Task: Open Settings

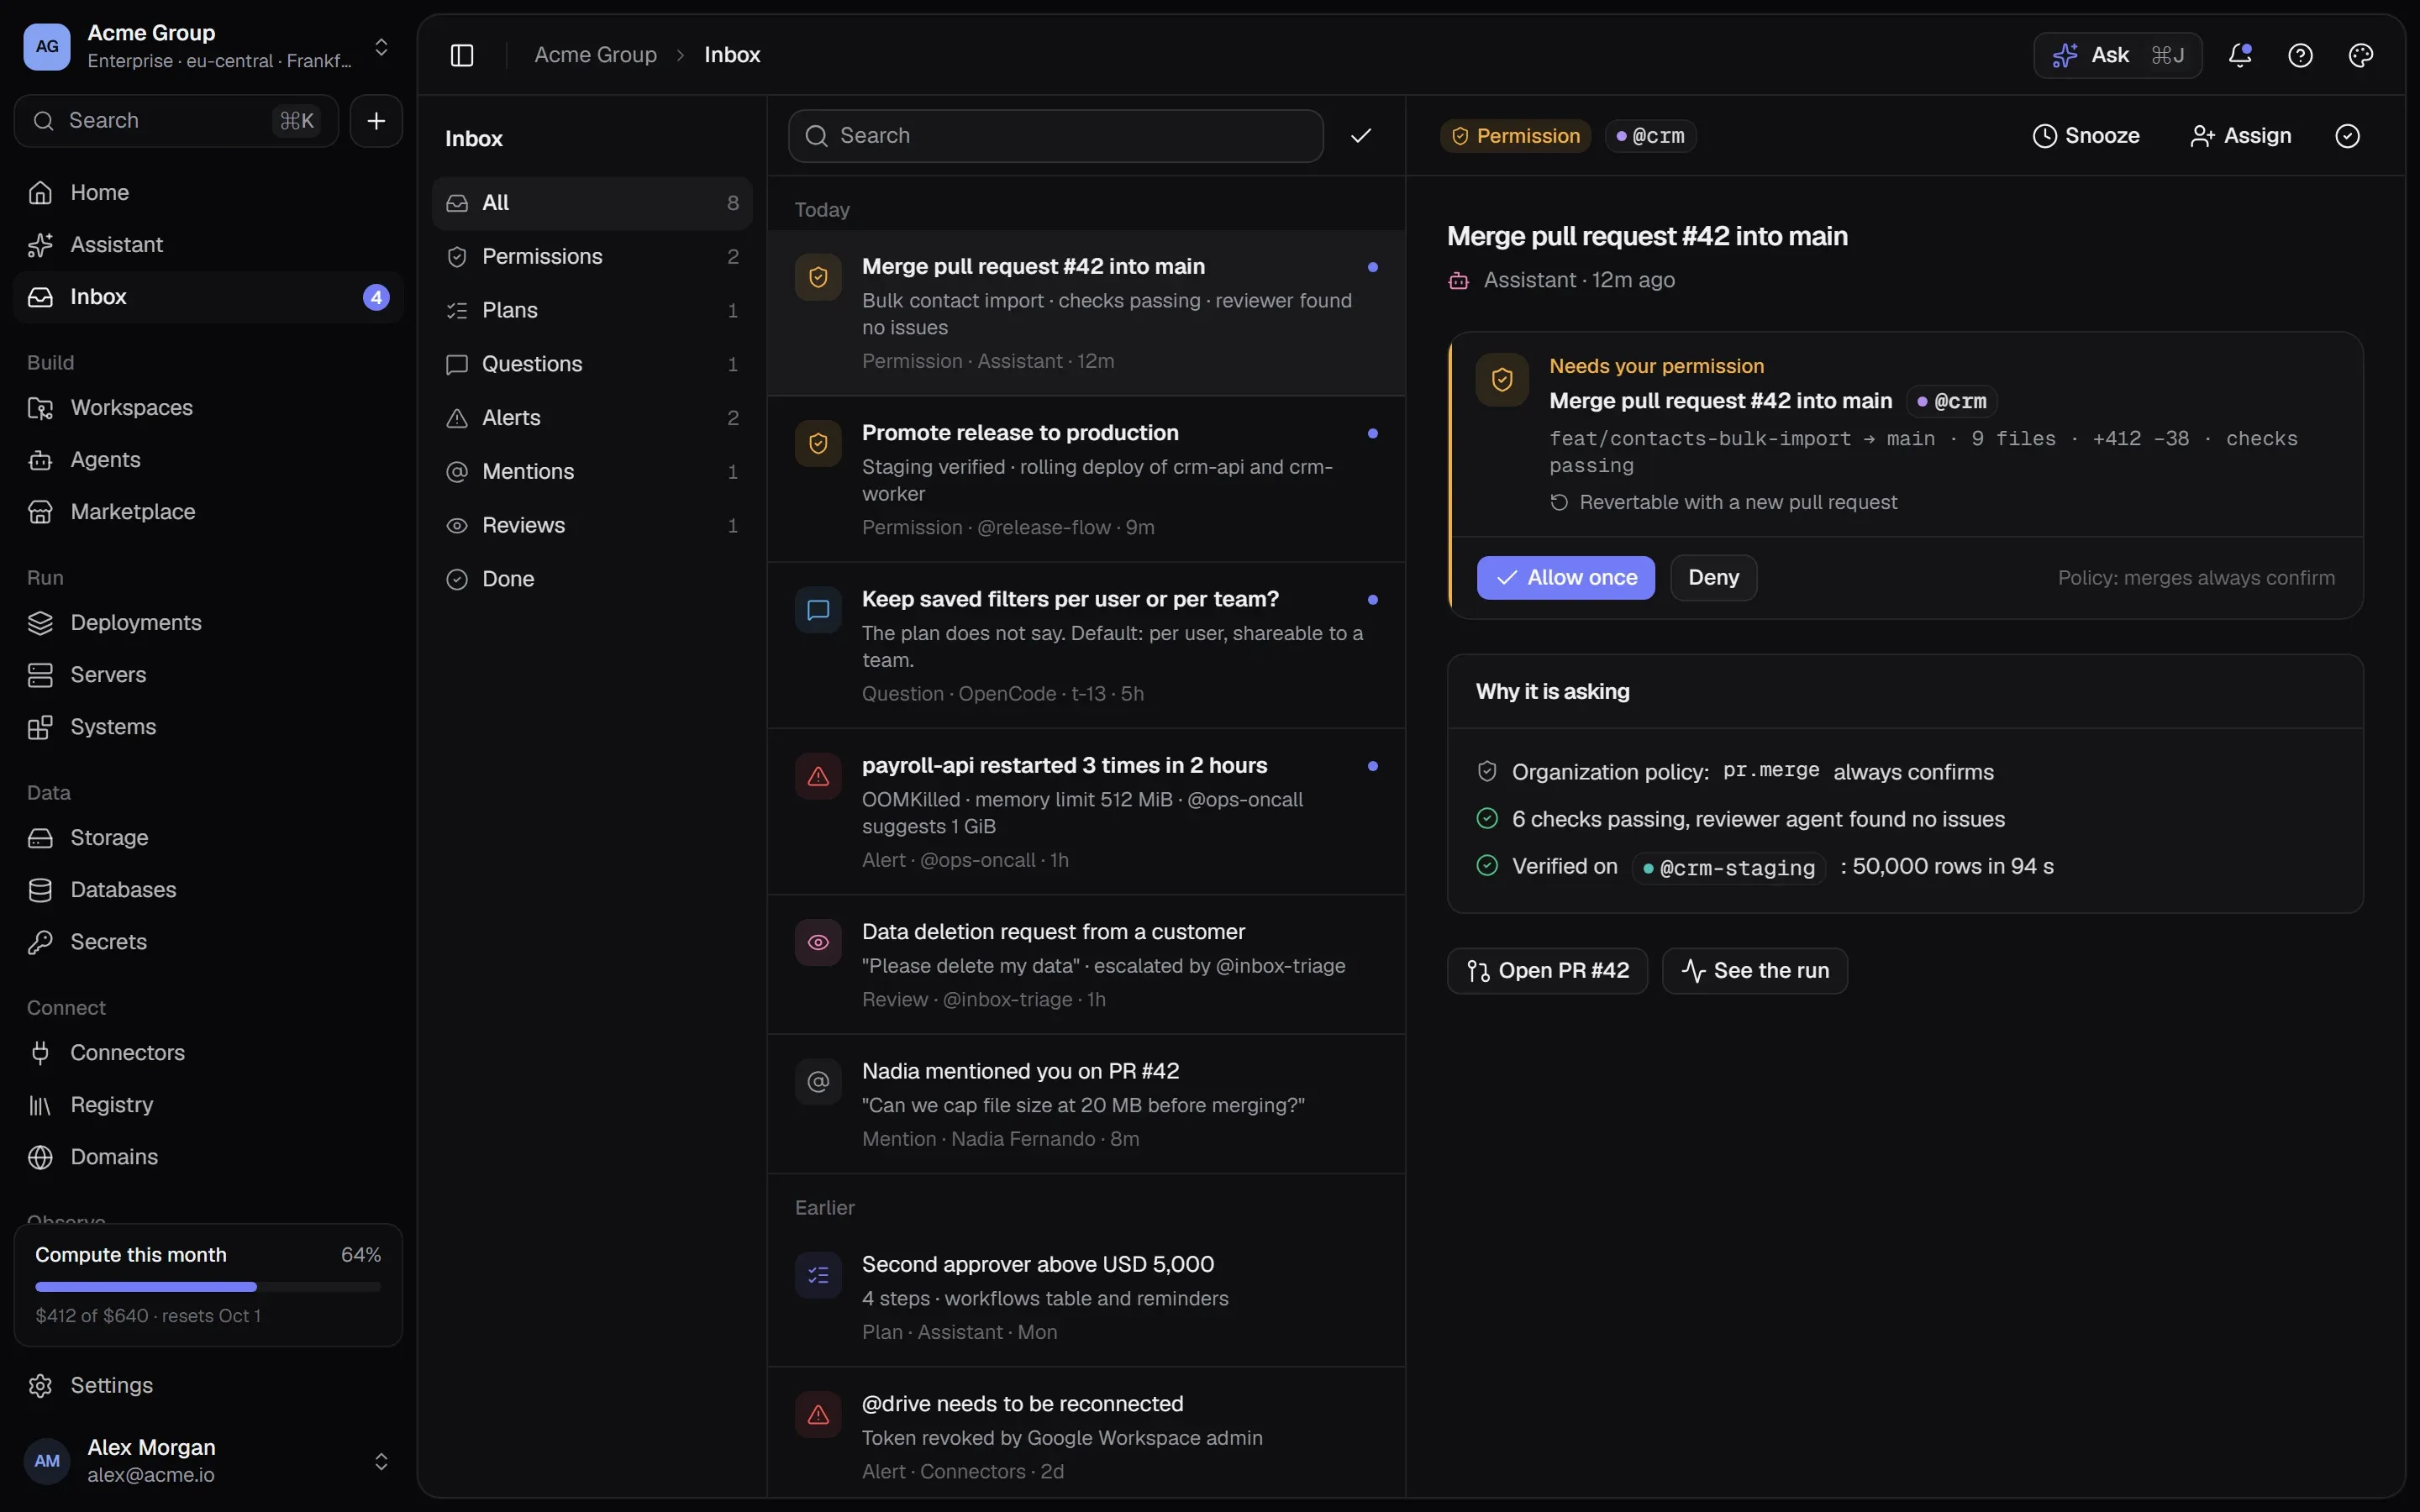Action: (x=208, y=1385)
